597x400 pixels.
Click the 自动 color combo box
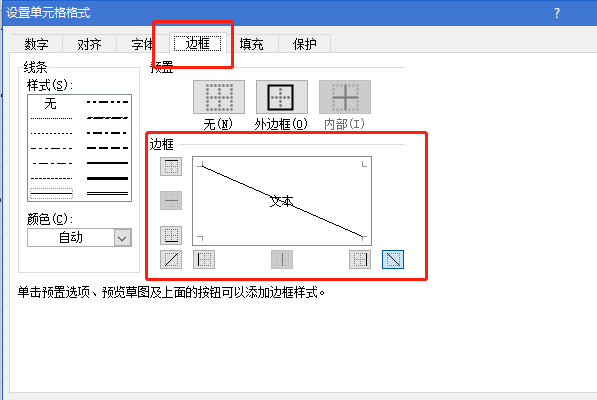click(x=80, y=238)
